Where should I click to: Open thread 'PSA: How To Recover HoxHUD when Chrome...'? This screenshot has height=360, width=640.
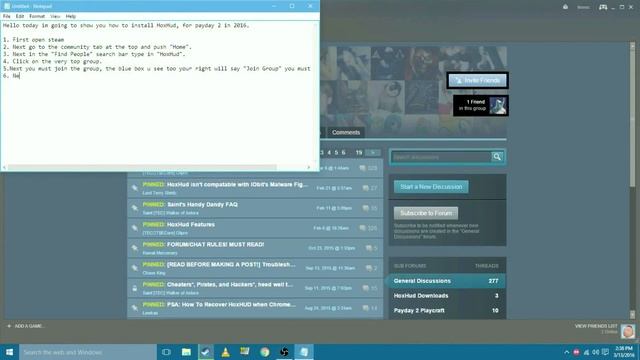[231, 304]
